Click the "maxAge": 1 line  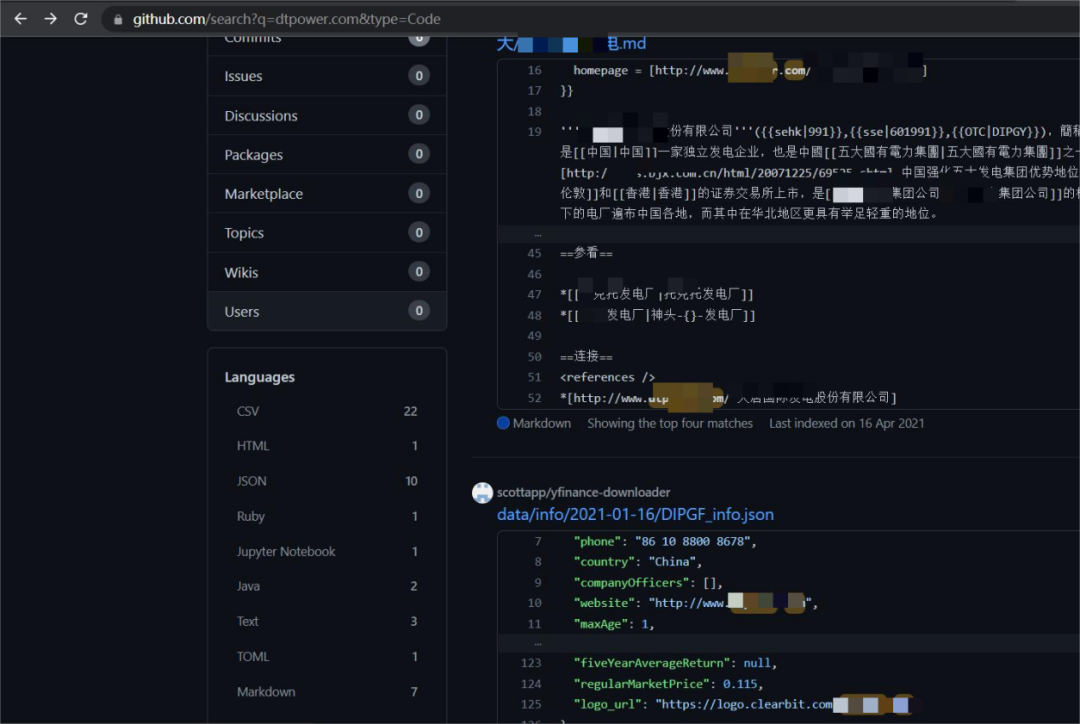614,624
